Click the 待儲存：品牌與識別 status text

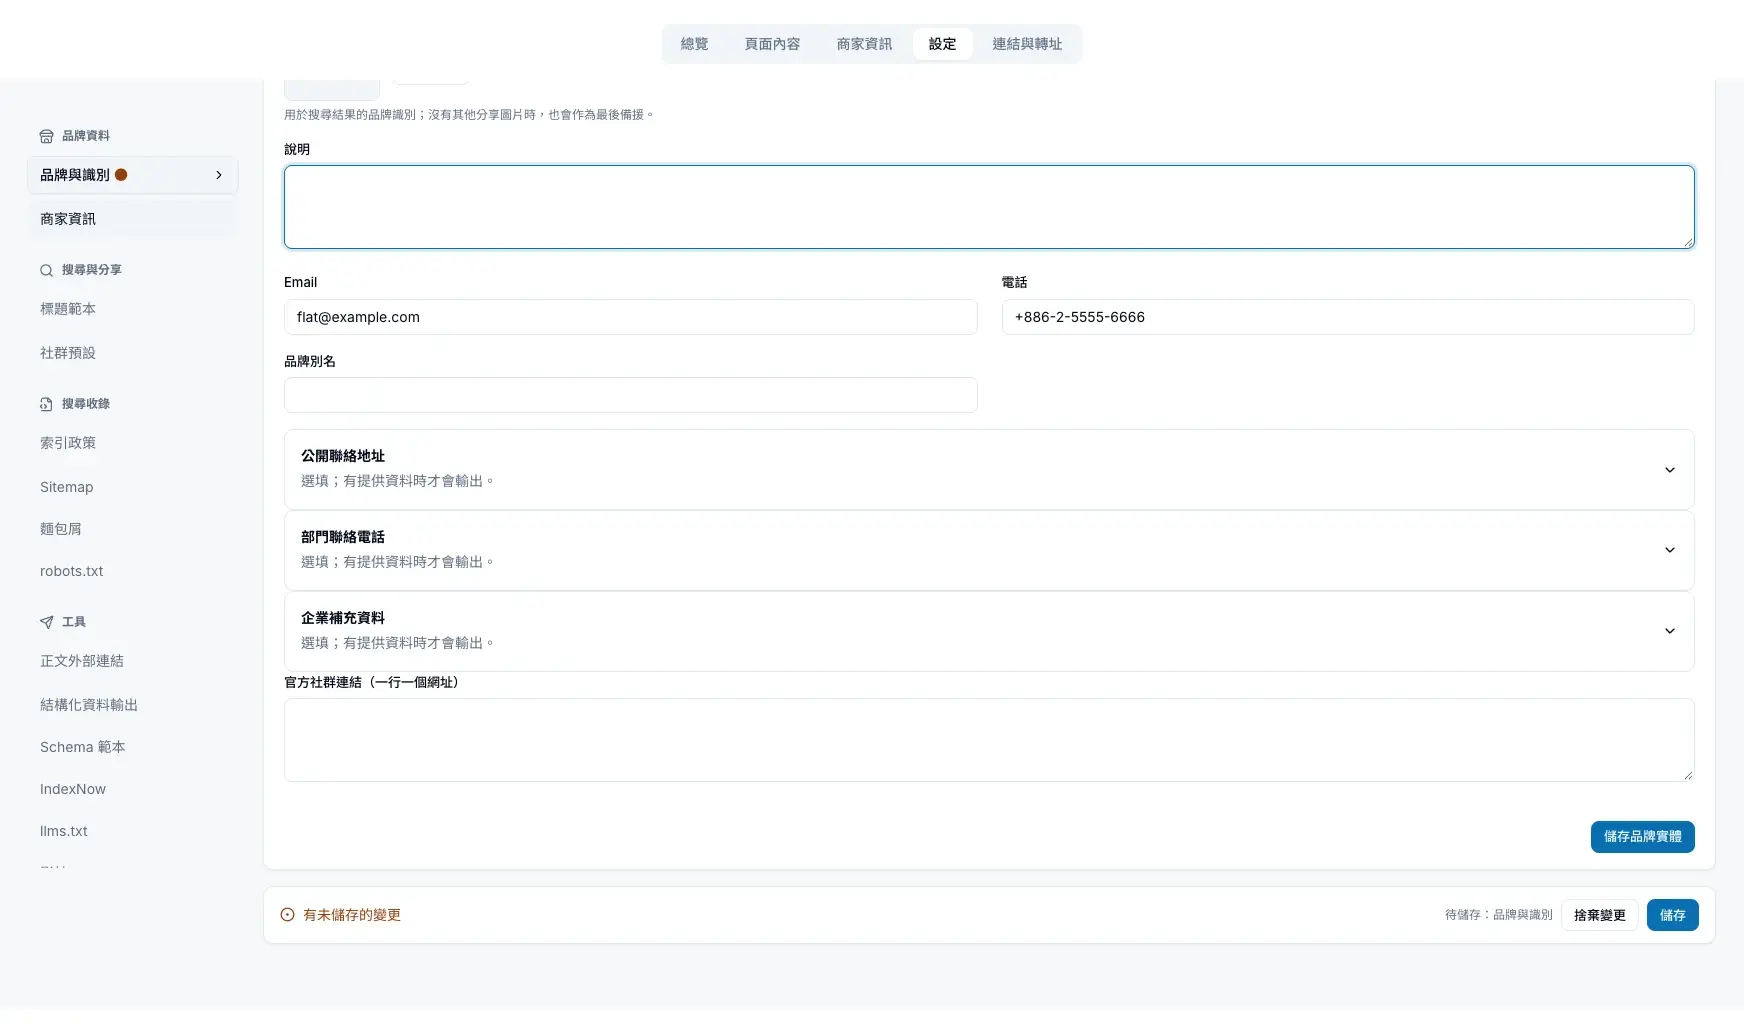click(x=1498, y=915)
